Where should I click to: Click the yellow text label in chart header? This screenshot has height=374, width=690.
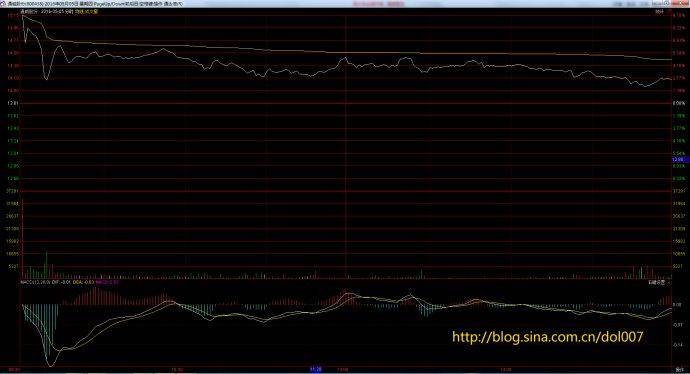(x=86, y=11)
